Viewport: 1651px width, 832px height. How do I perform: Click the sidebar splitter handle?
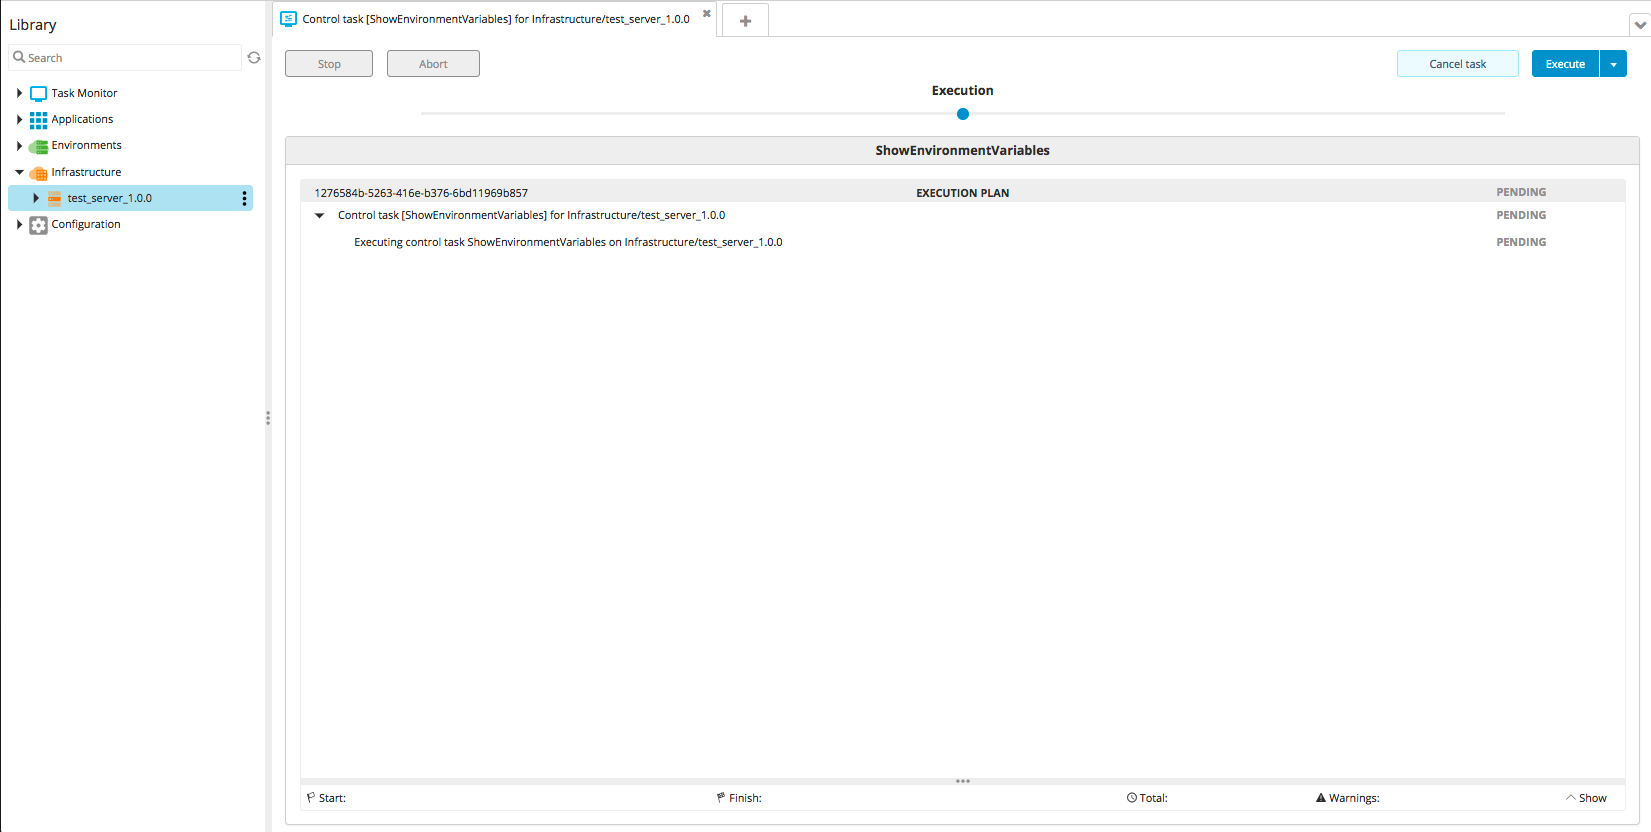point(268,418)
